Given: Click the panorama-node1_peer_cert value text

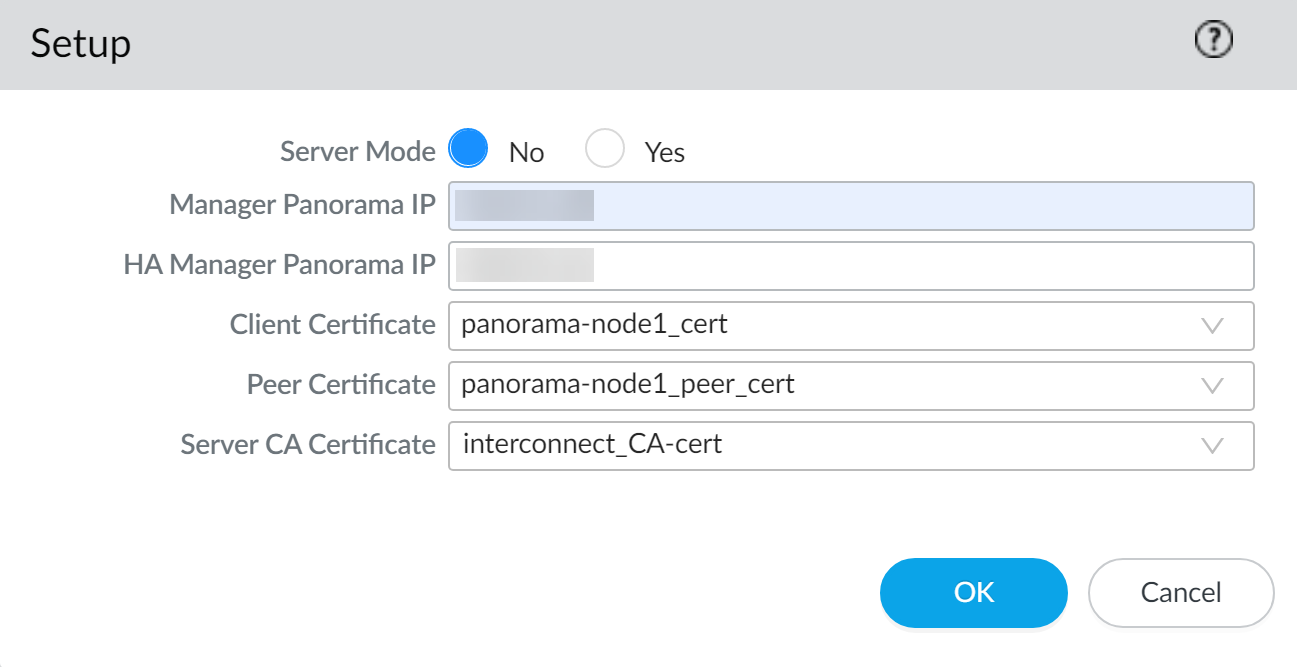Looking at the screenshot, I should pos(628,385).
